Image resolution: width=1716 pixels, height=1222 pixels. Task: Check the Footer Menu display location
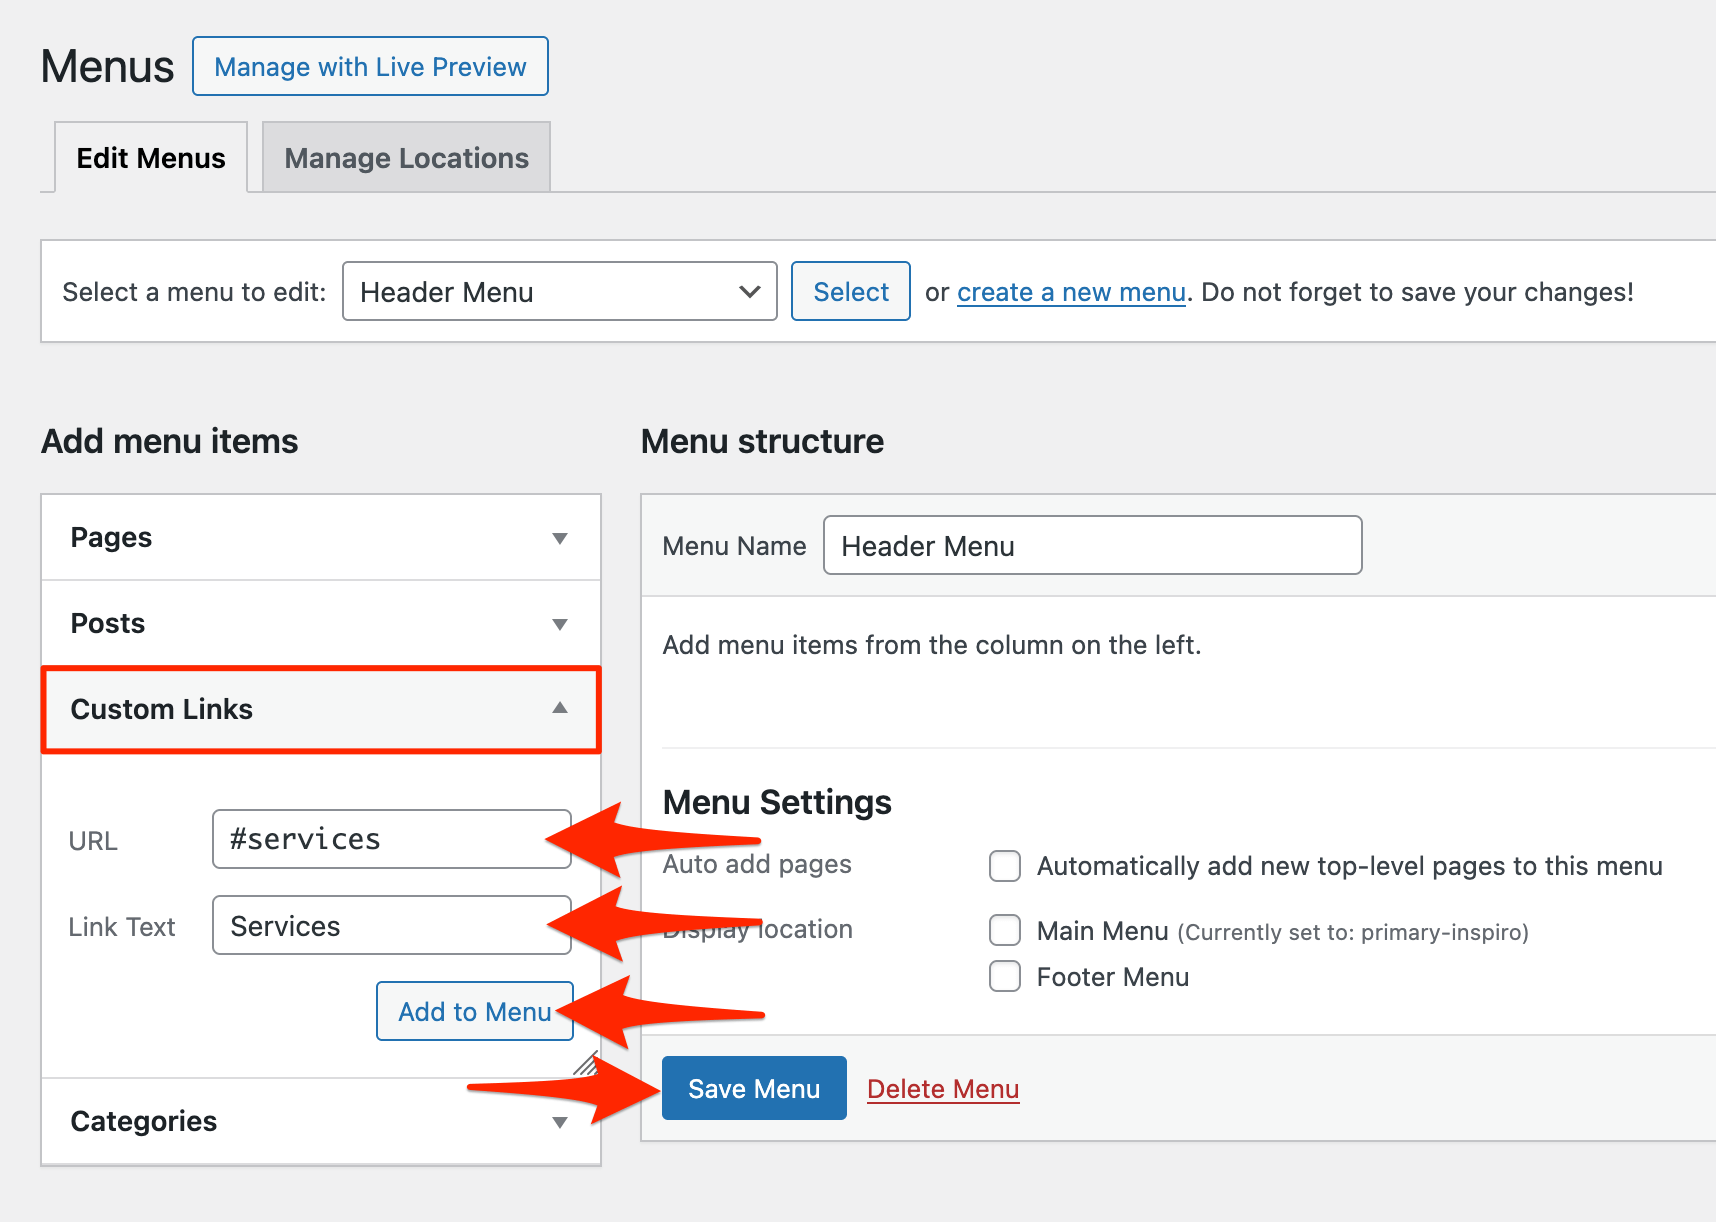tap(1005, 976)
